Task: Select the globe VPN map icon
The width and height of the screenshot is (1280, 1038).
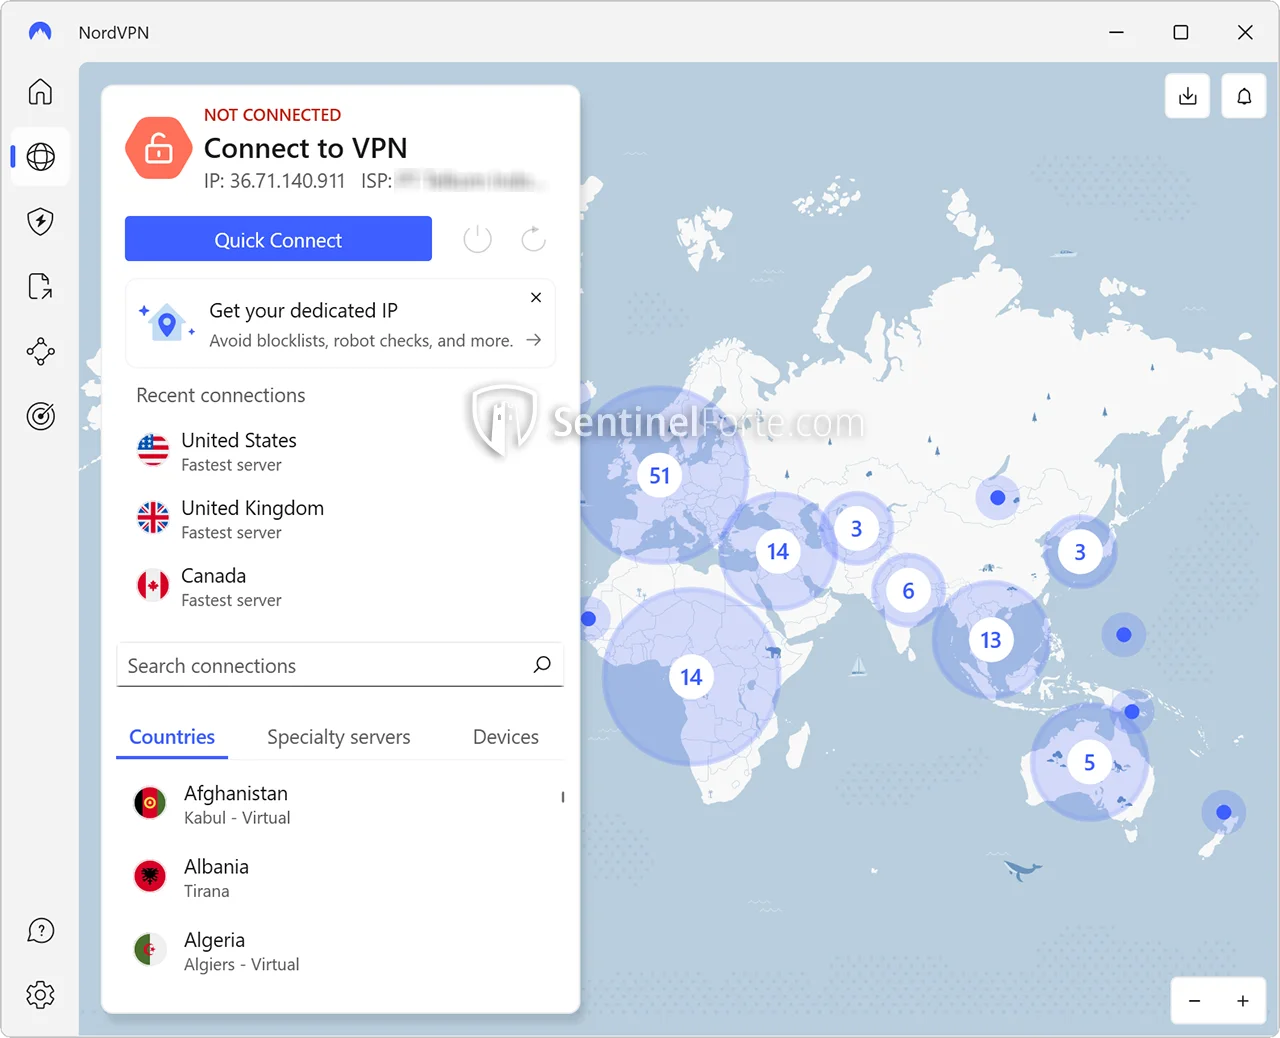Action: [41, 157]
